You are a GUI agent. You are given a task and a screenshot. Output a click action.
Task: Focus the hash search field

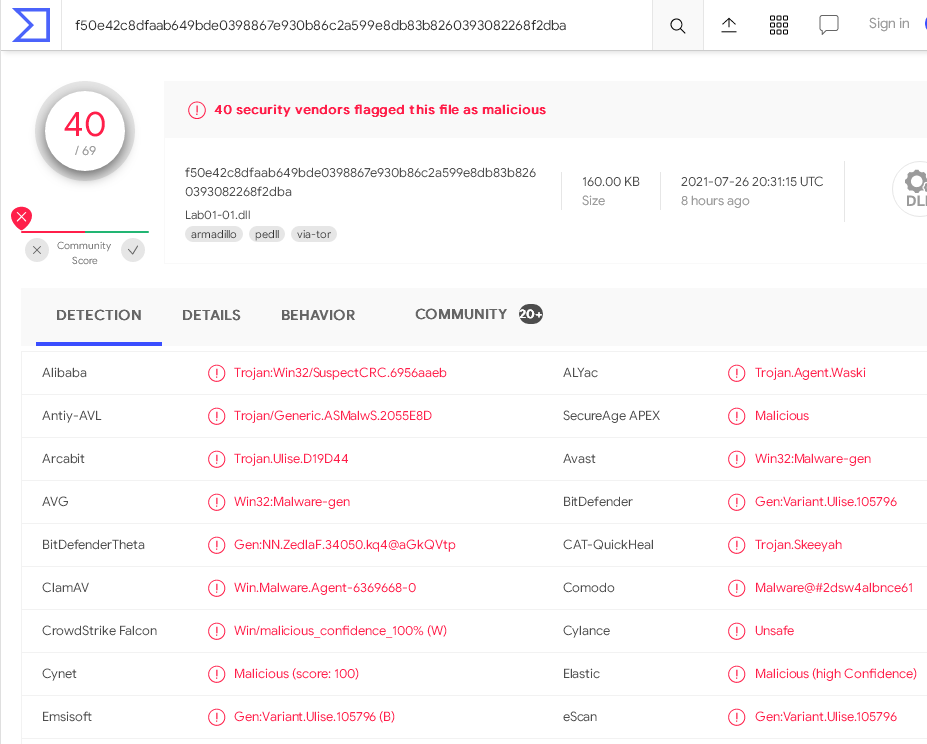tap(356, 25)
